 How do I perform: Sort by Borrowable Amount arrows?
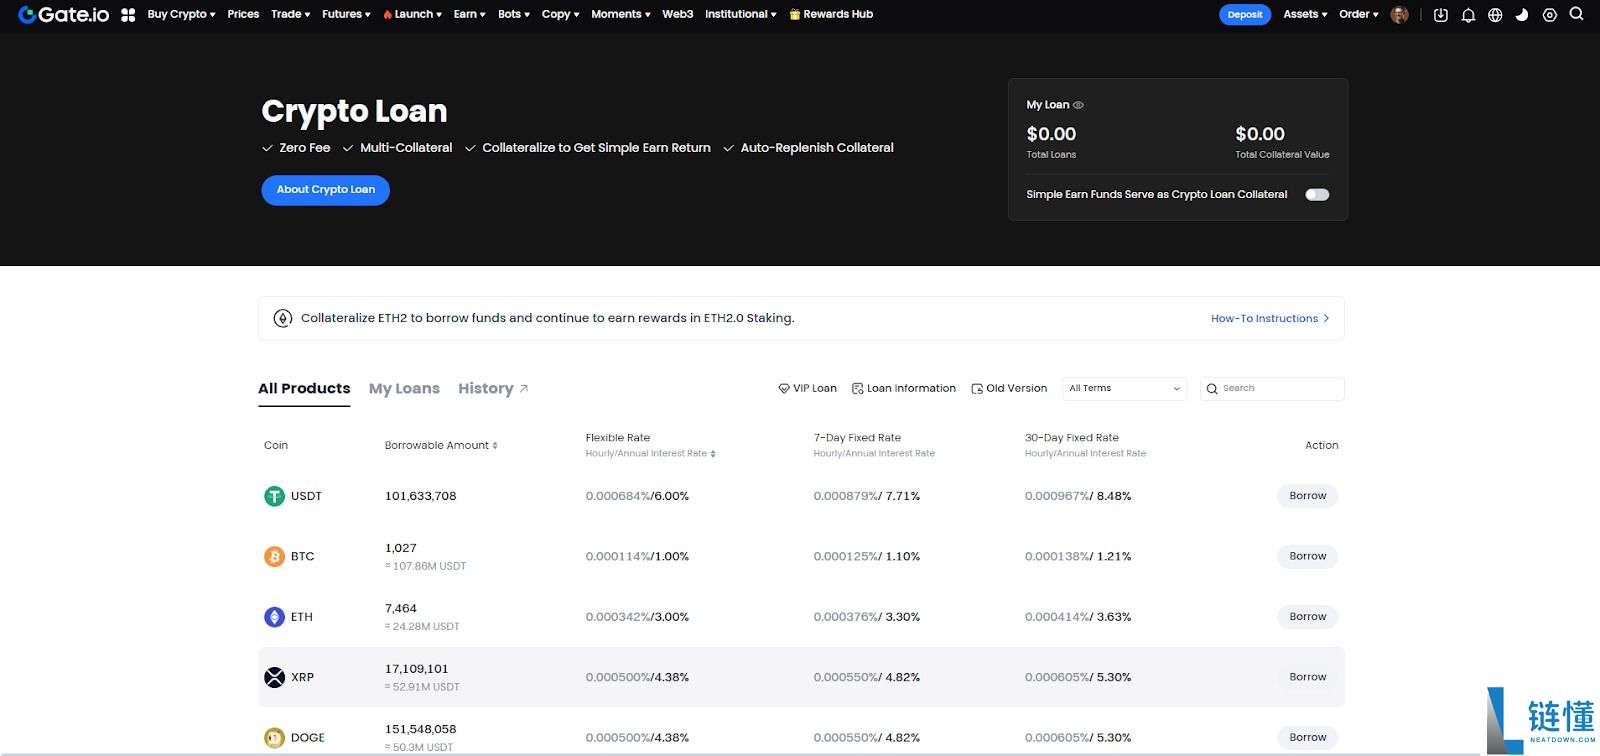click(495, 446)
